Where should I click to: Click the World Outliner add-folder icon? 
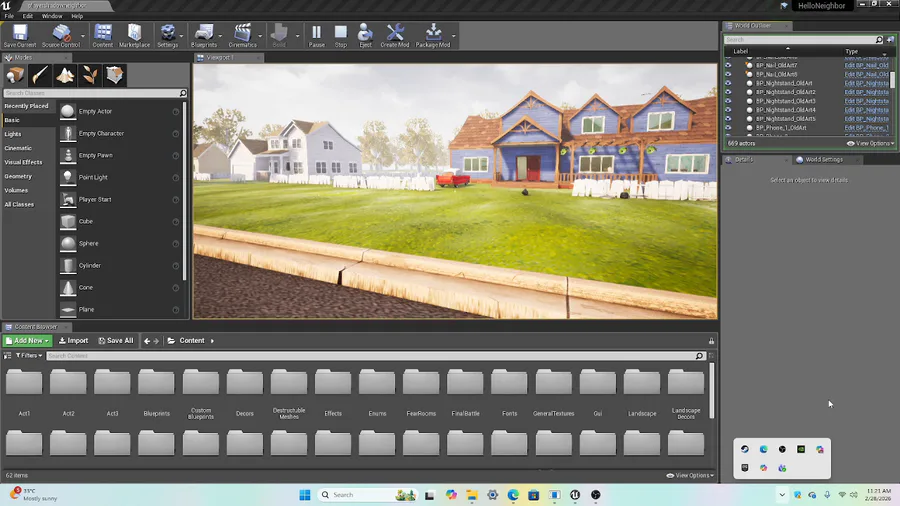(890, 40)
